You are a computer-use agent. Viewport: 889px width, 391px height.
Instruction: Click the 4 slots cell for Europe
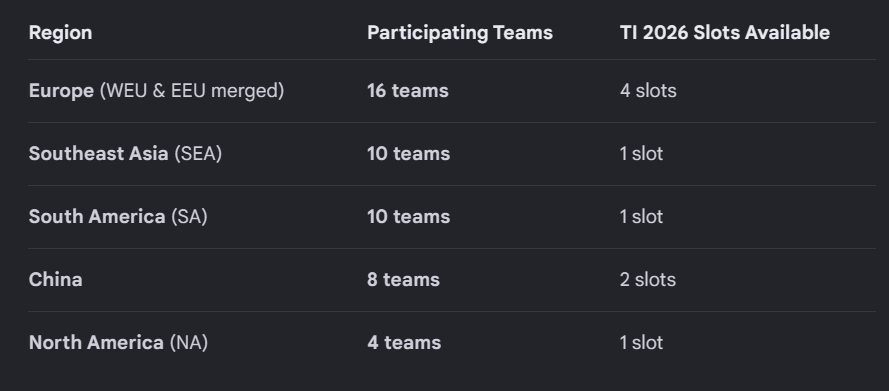point(648,91)
